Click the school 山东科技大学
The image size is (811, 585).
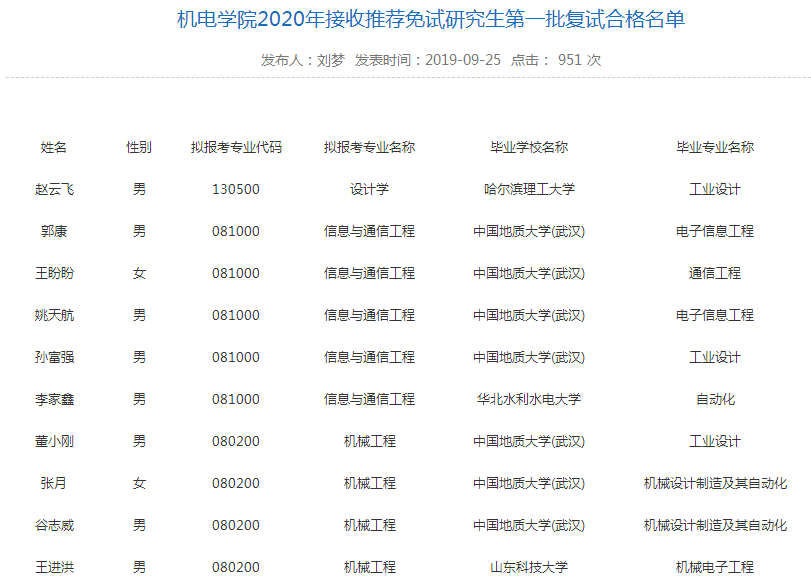tap(529, 567)
